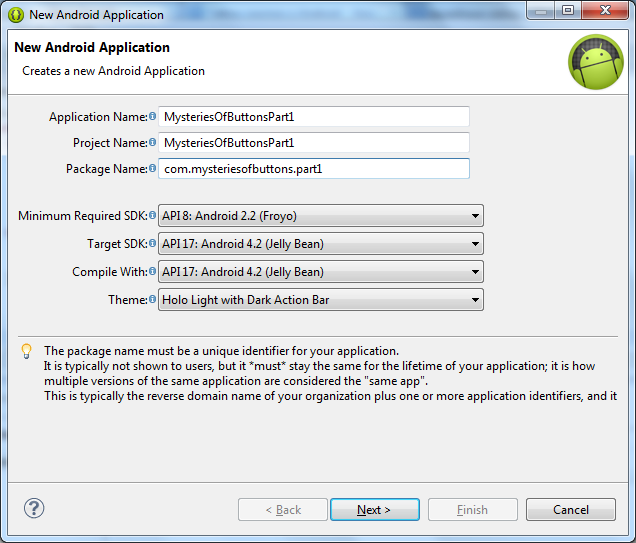This screenshot has height=543, width=636.
Task: Click info icon beside Compile With
Action: 153,272
